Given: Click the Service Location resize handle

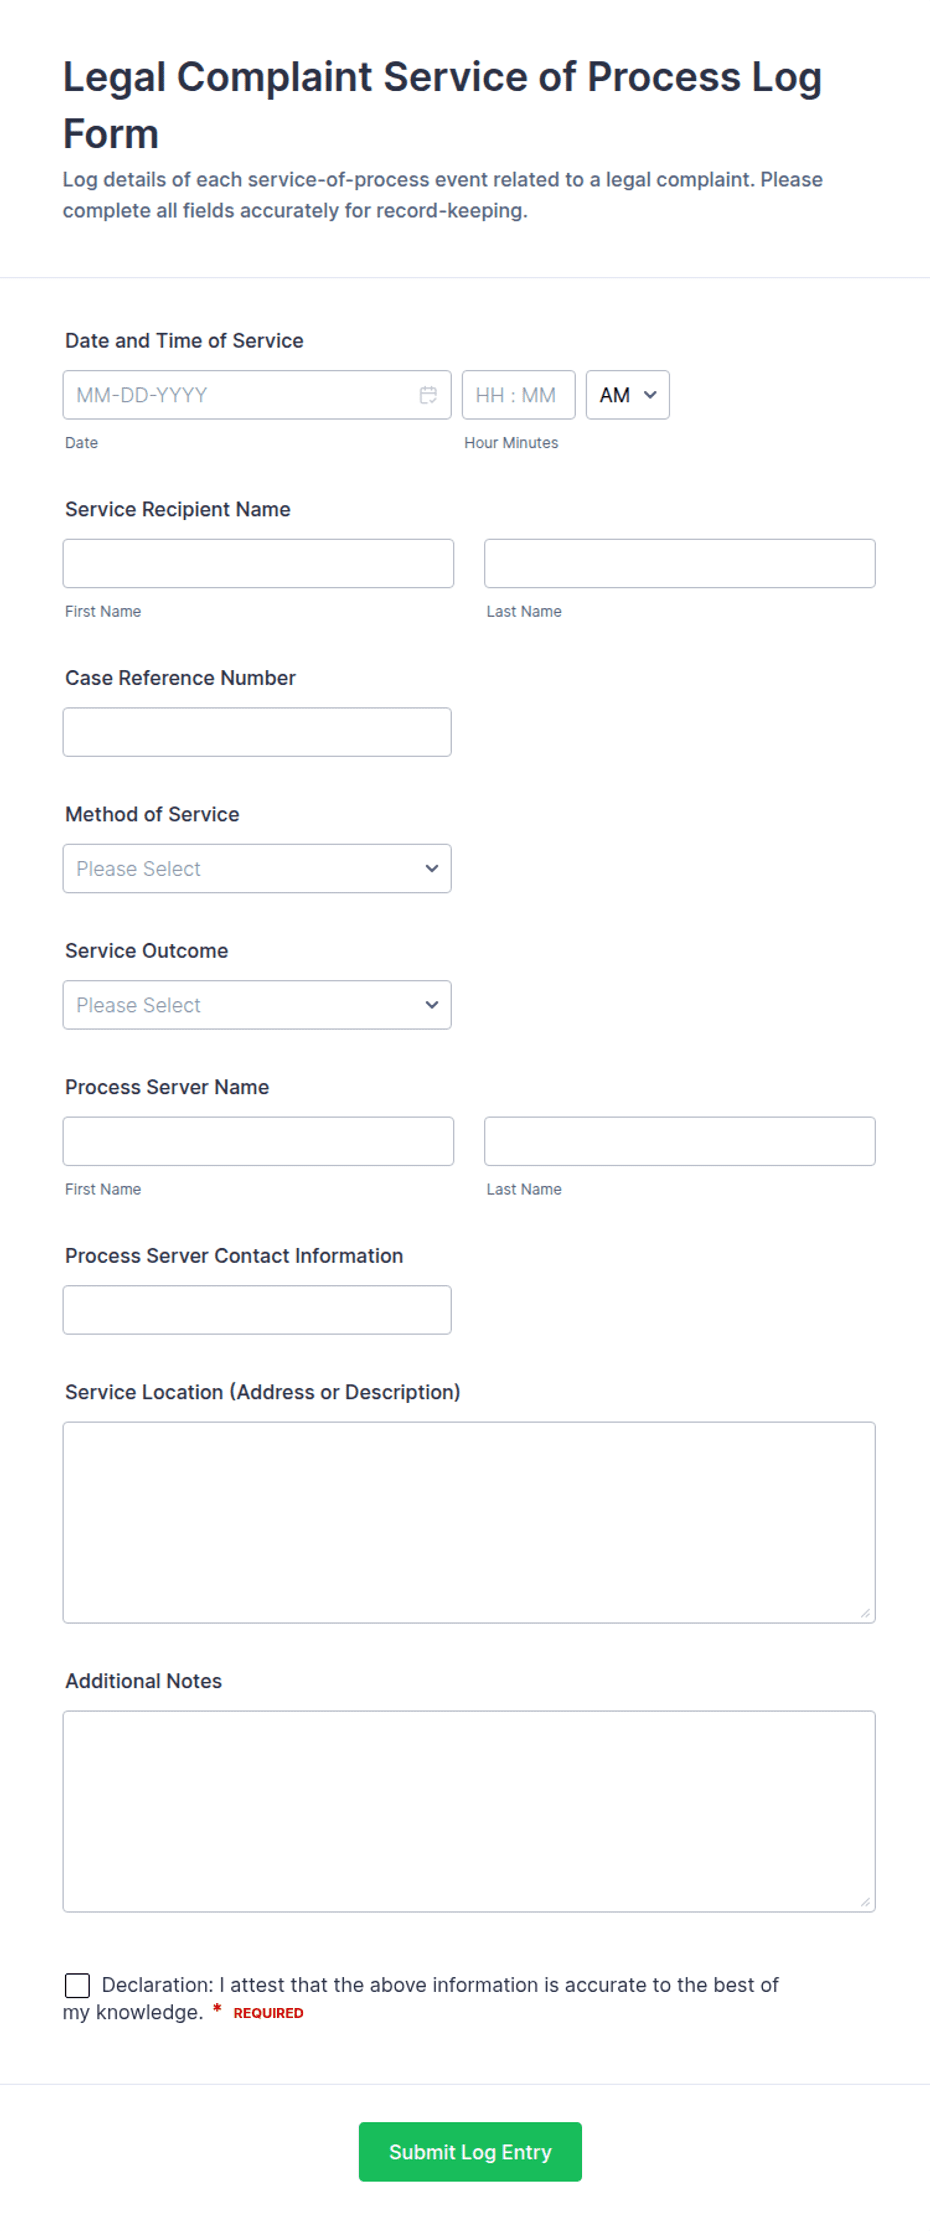Looking at the screenshot, I should pyautogui.click(x=865, y=1612).
